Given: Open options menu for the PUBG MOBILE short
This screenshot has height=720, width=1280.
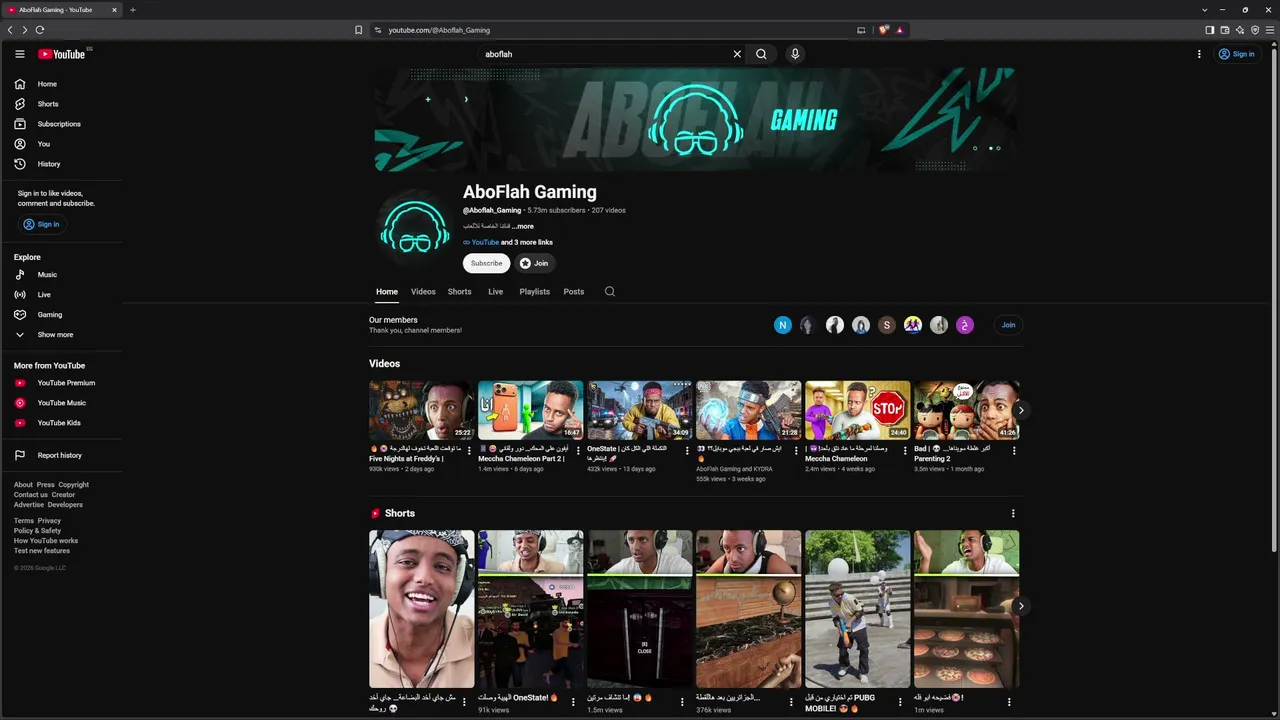Looking at the screenshot, I should click(900, 702).
